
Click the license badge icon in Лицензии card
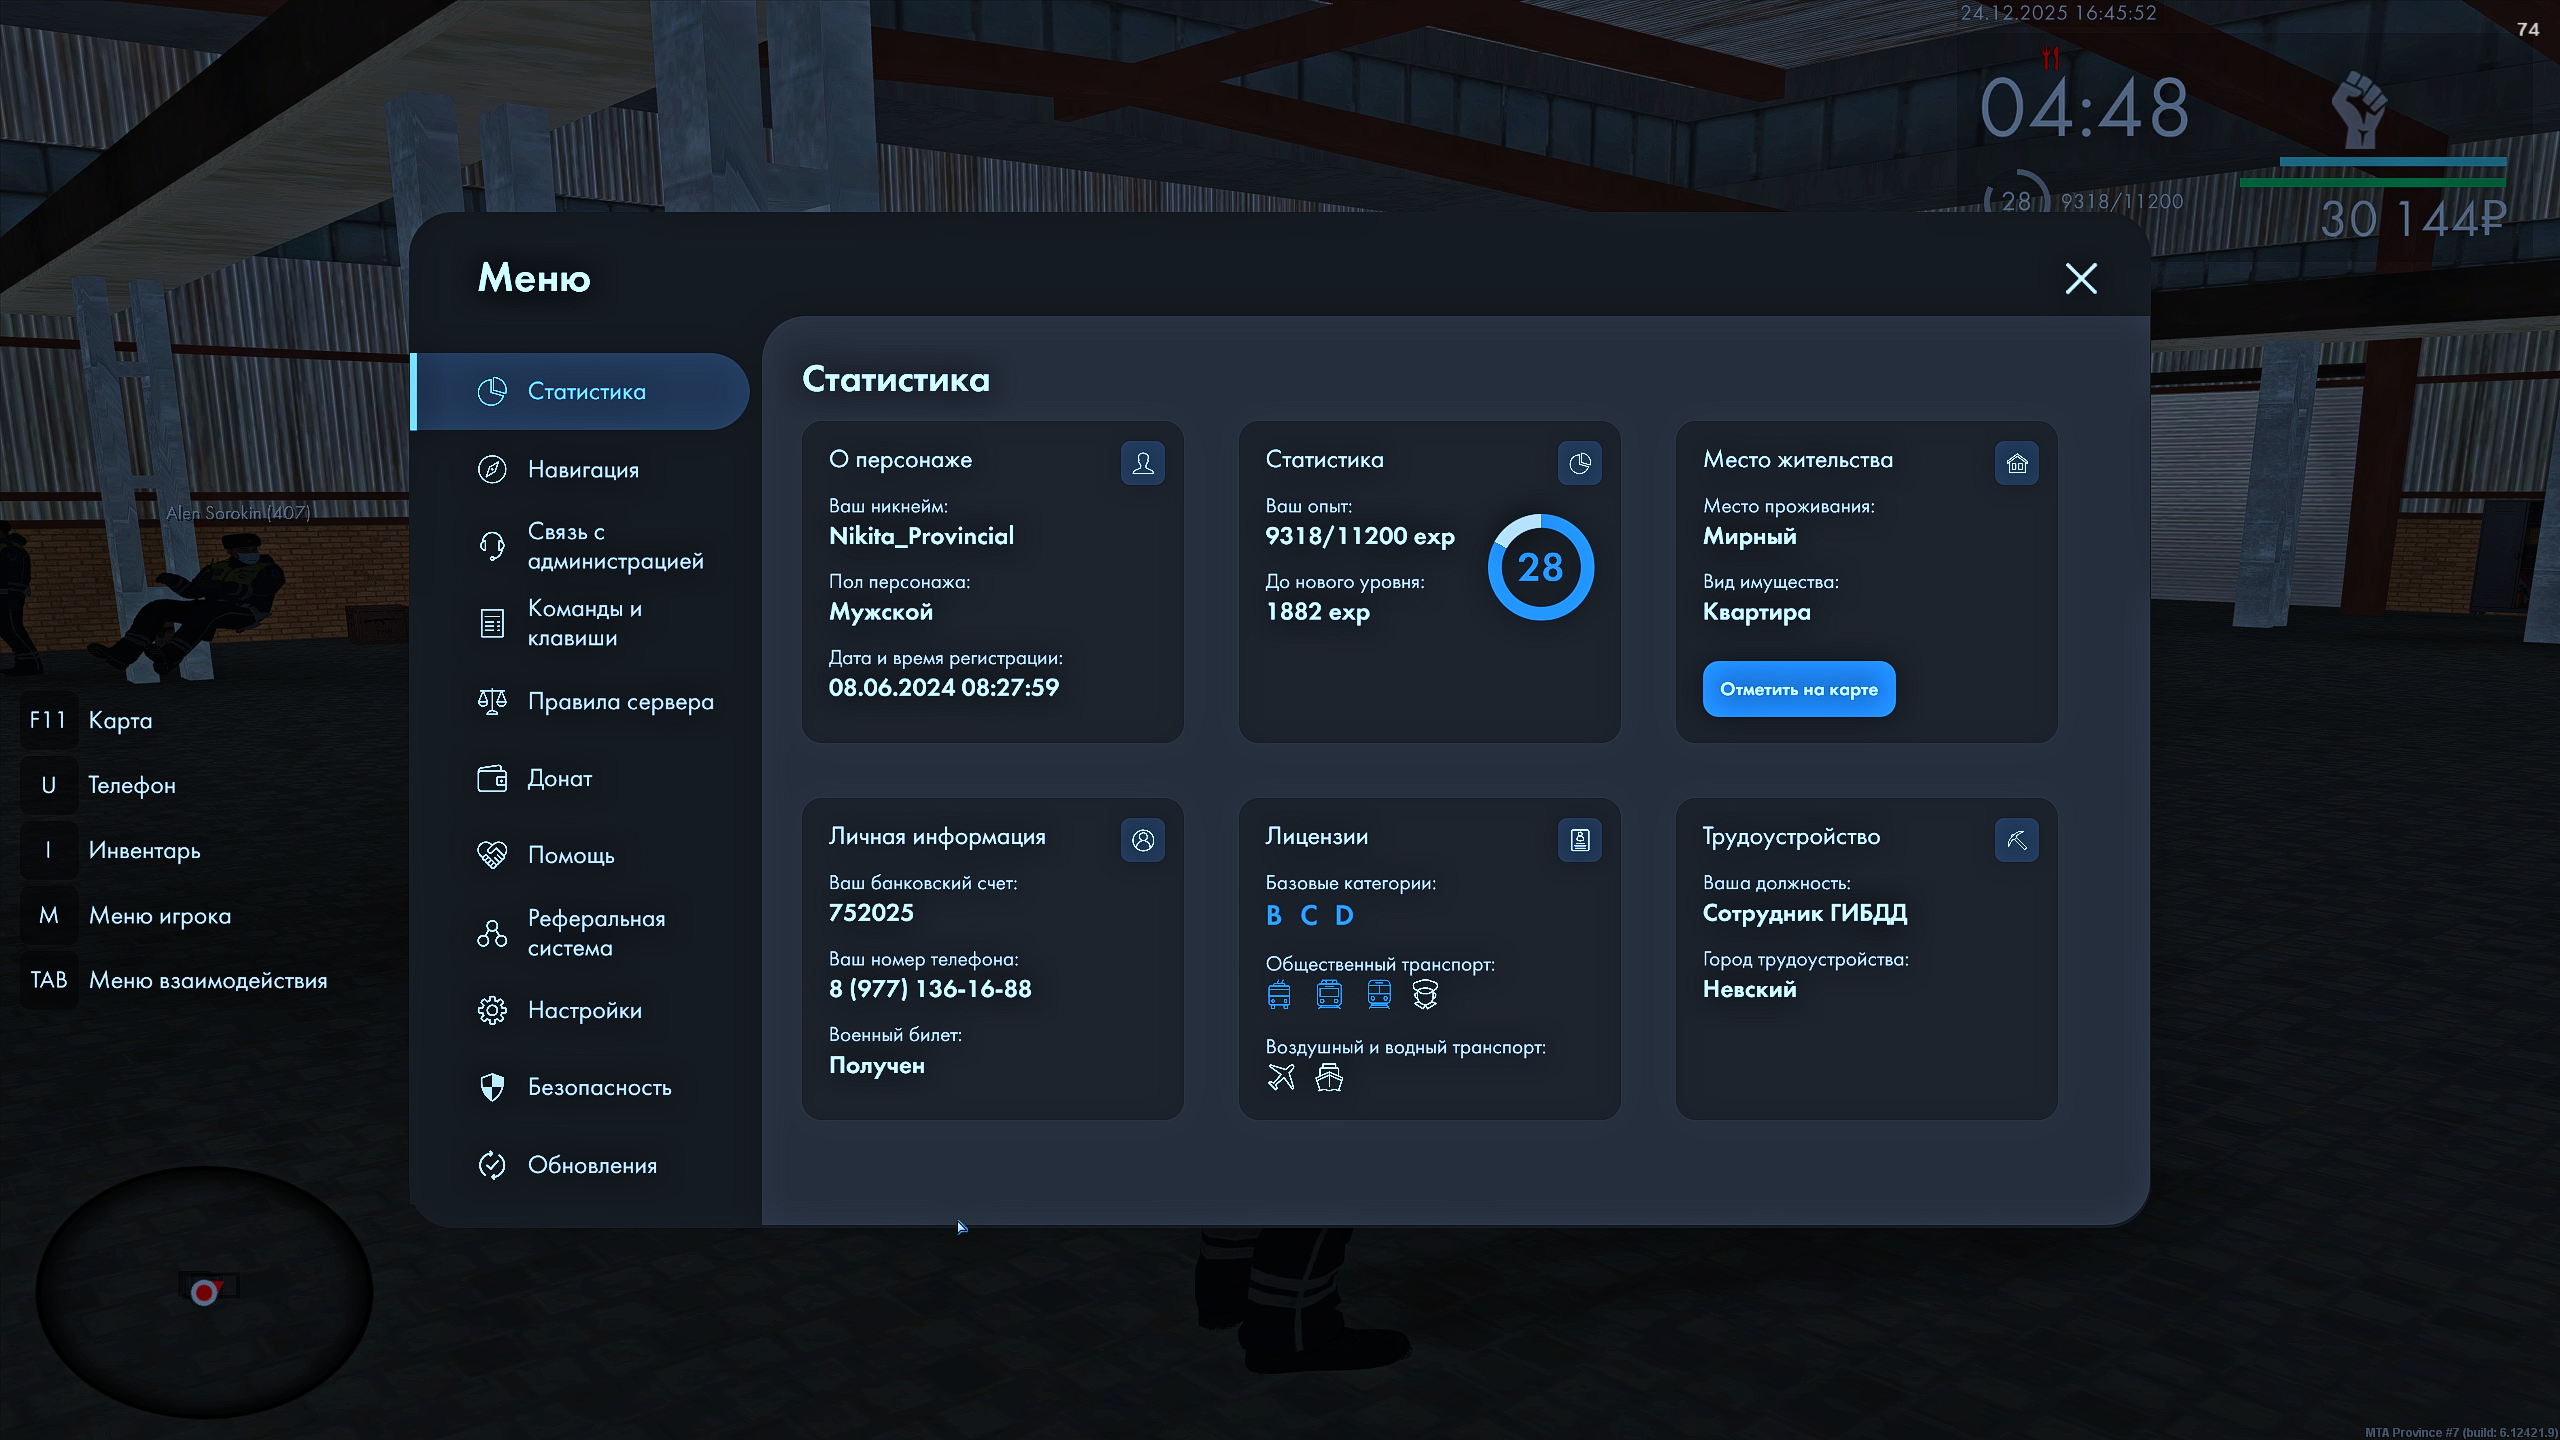click(1579, 840)
